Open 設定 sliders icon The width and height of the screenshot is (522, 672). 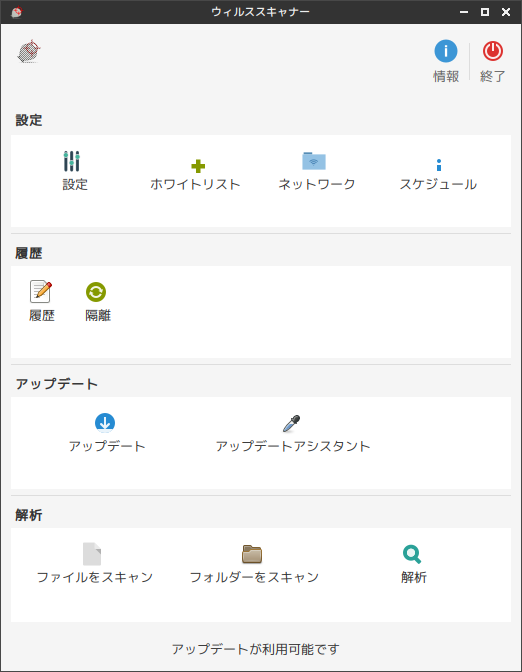72,161
